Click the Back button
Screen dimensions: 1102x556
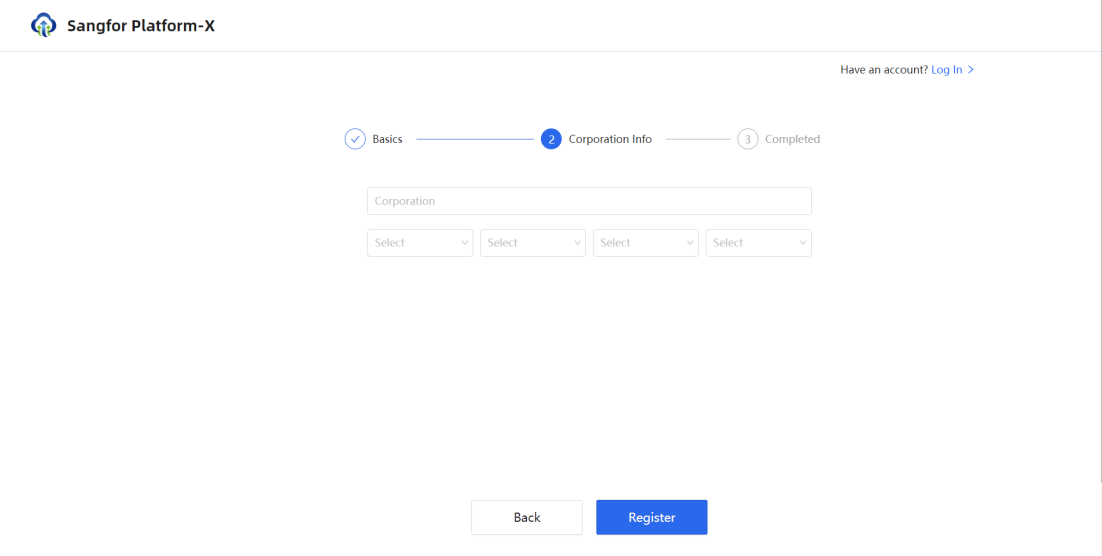(x=527, y=517)
